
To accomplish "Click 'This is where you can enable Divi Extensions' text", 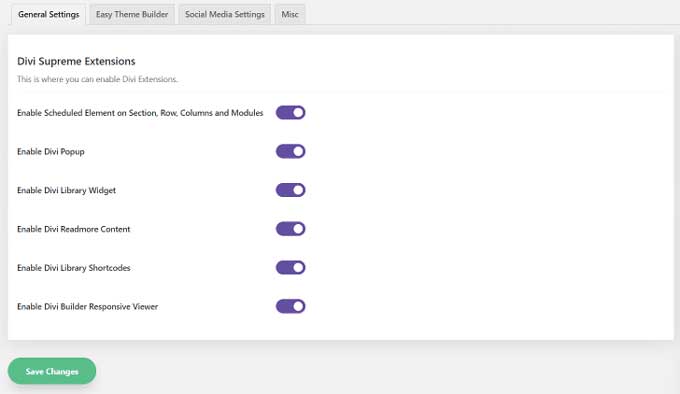I will [97, 79].
